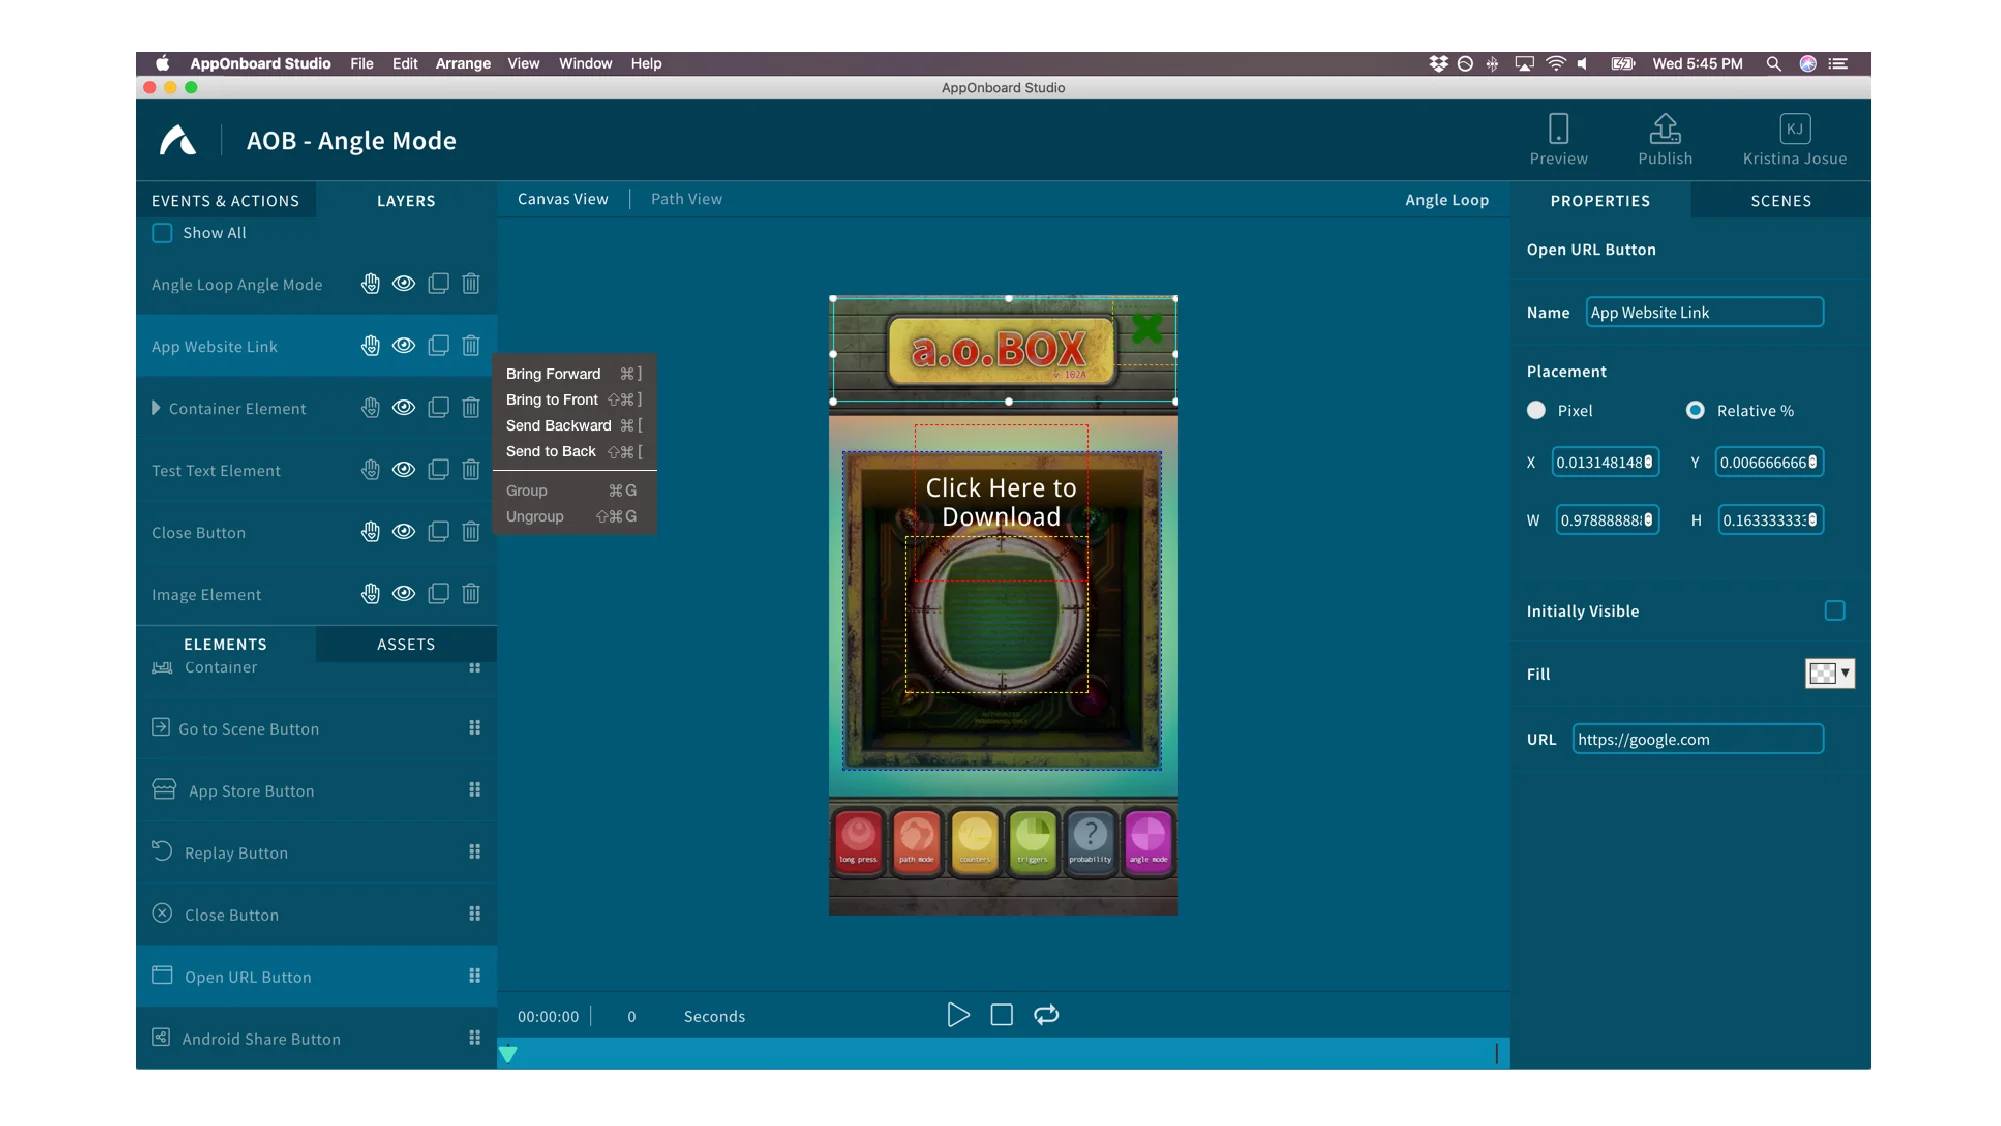Expand the Container Element layer

click(156, 408)
